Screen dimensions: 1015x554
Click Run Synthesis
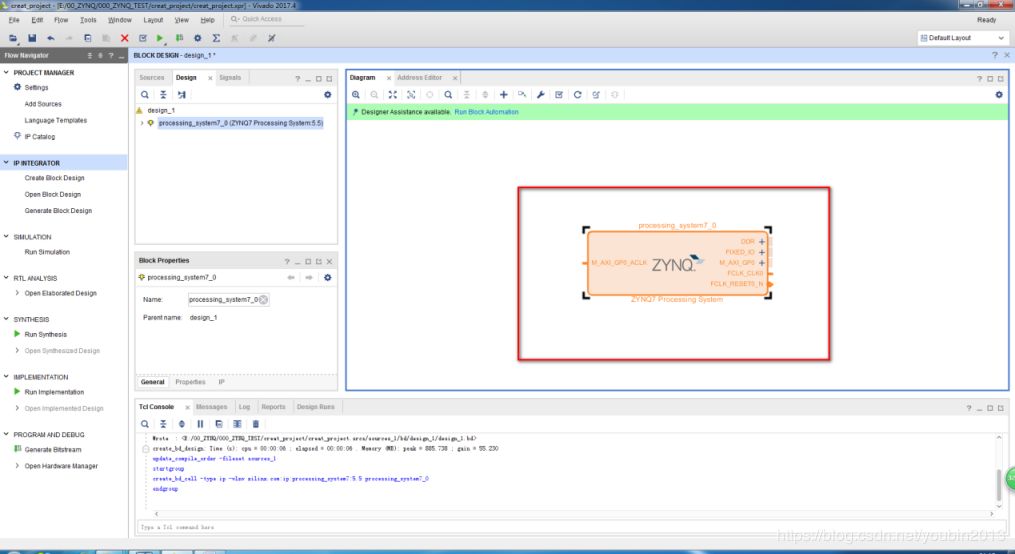pos(45,335)
